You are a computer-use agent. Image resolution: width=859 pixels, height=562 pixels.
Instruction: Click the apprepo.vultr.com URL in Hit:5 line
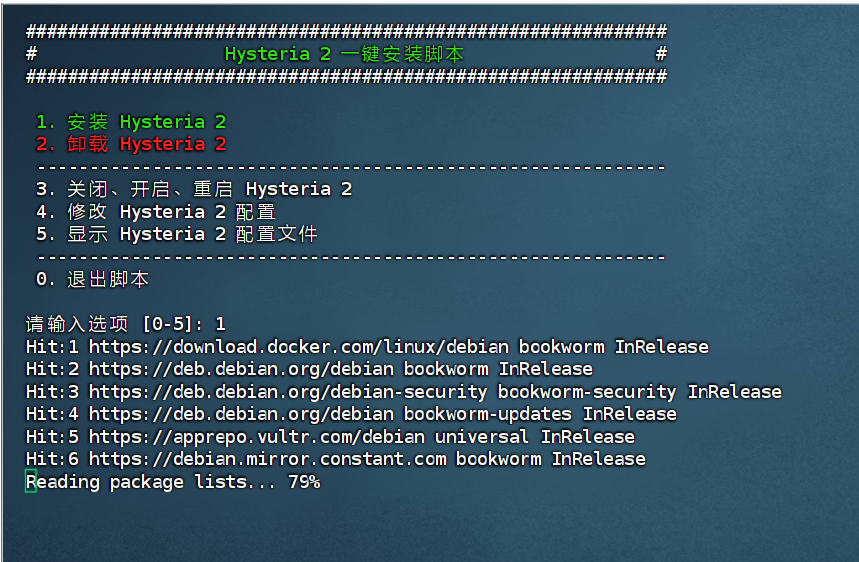pos(256,437)
